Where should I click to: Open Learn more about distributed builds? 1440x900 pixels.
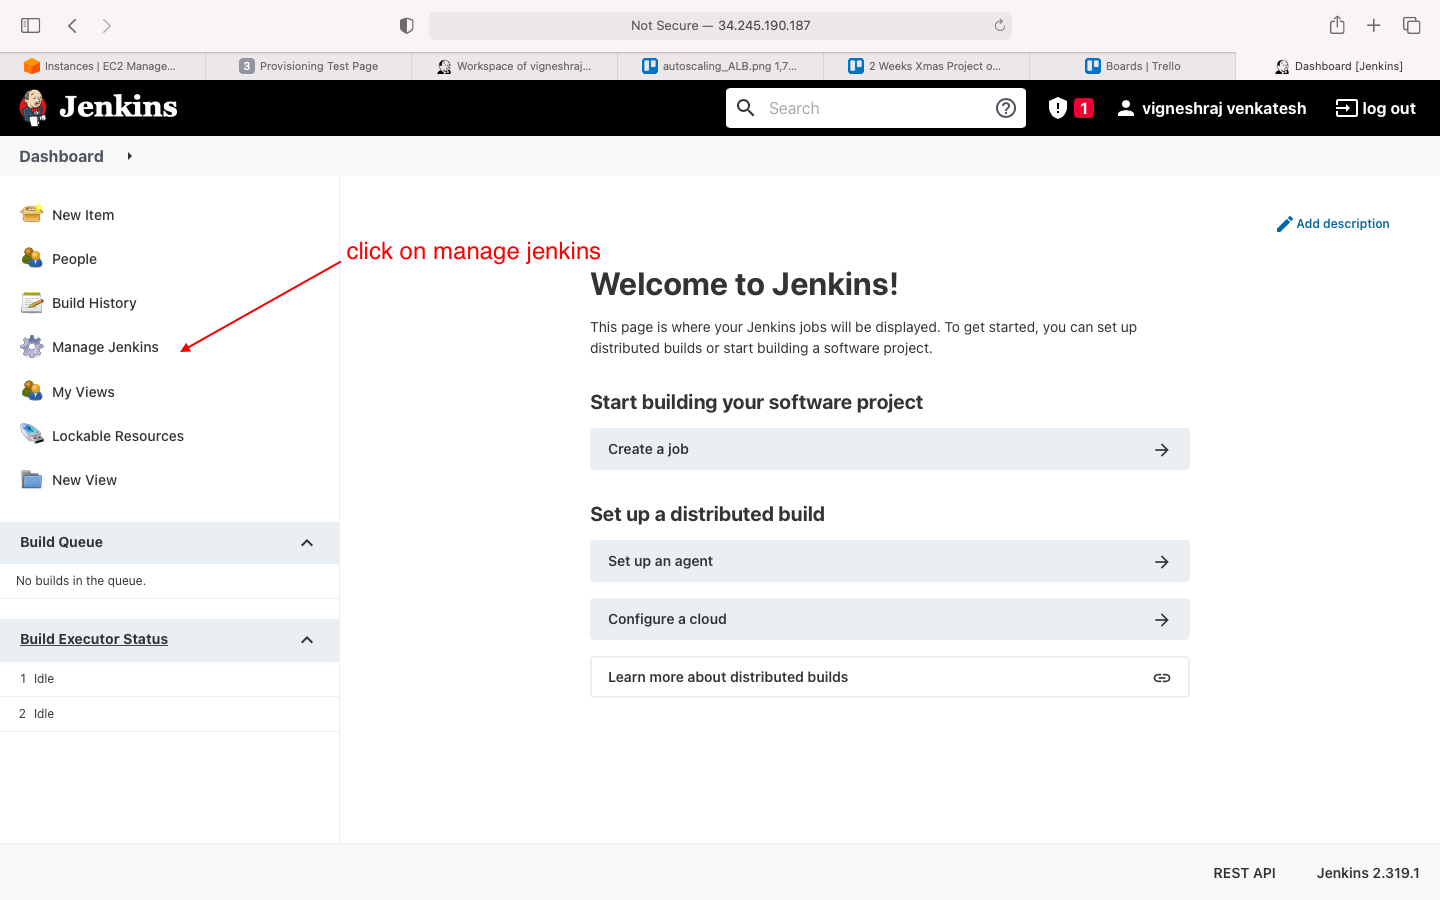[890, 677]
